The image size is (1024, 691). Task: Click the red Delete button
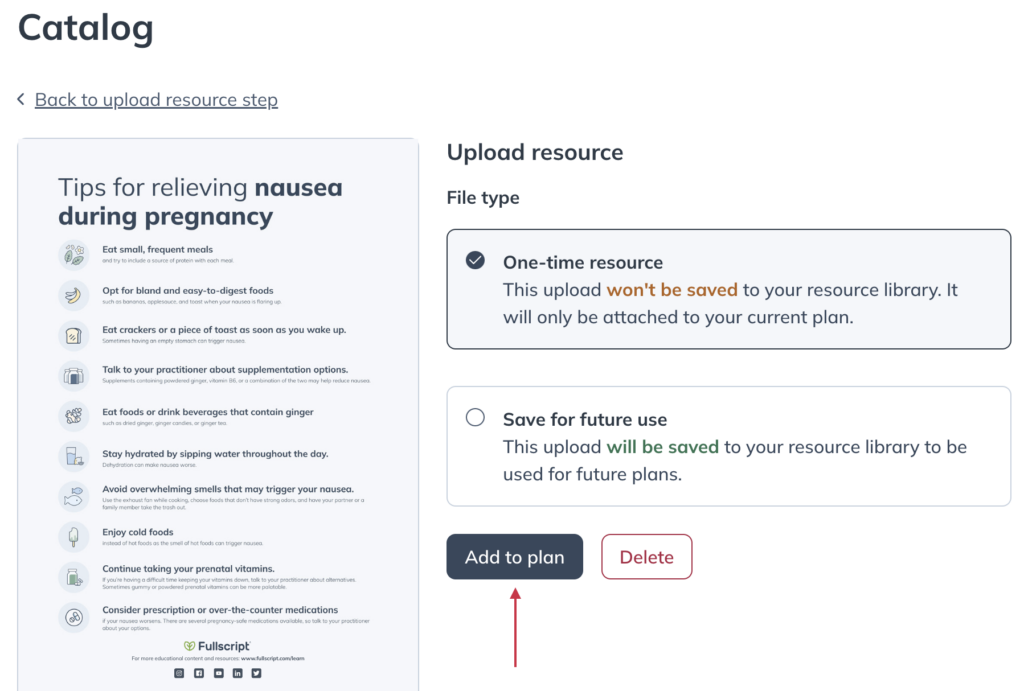click(647, 556)
